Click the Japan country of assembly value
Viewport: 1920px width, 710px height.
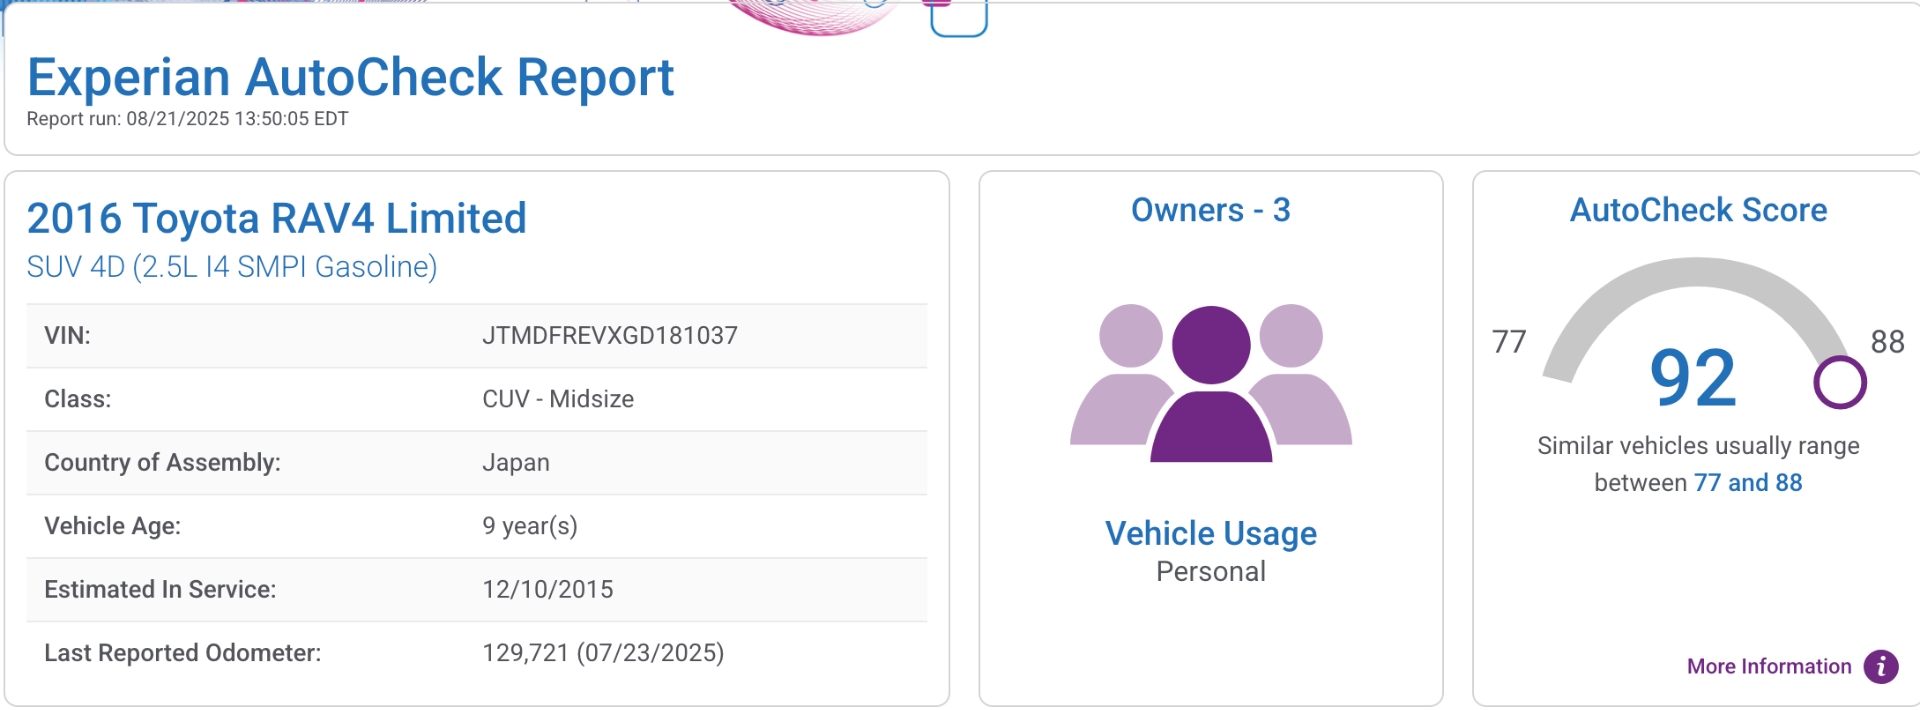[516, 462]
